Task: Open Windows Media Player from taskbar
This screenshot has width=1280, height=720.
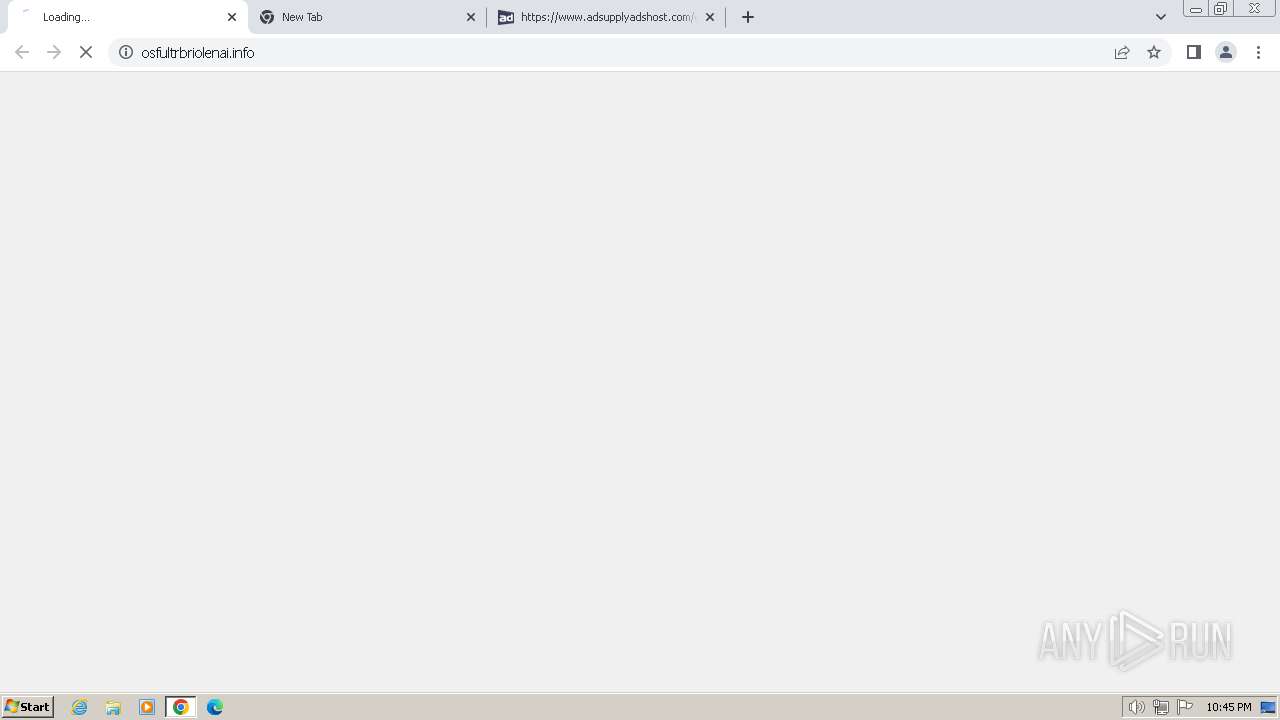Action: 147,707
